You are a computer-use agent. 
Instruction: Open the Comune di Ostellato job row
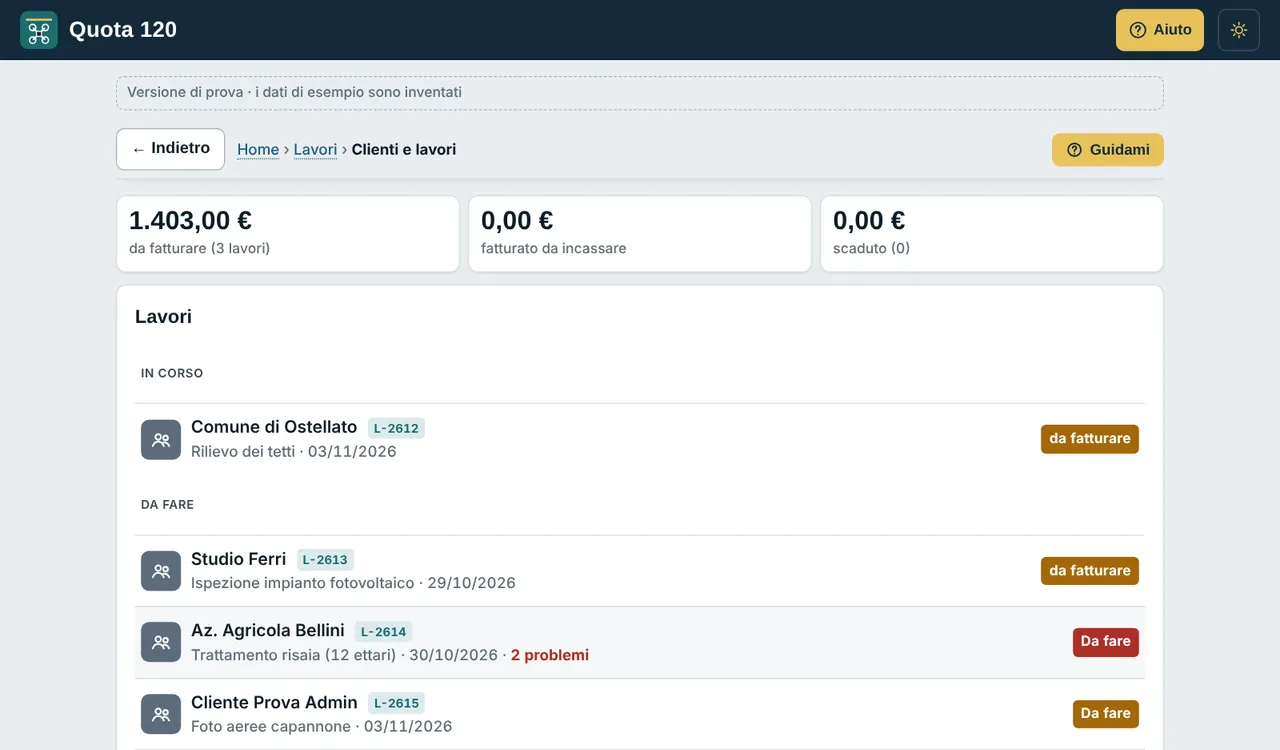pos(640,439)
